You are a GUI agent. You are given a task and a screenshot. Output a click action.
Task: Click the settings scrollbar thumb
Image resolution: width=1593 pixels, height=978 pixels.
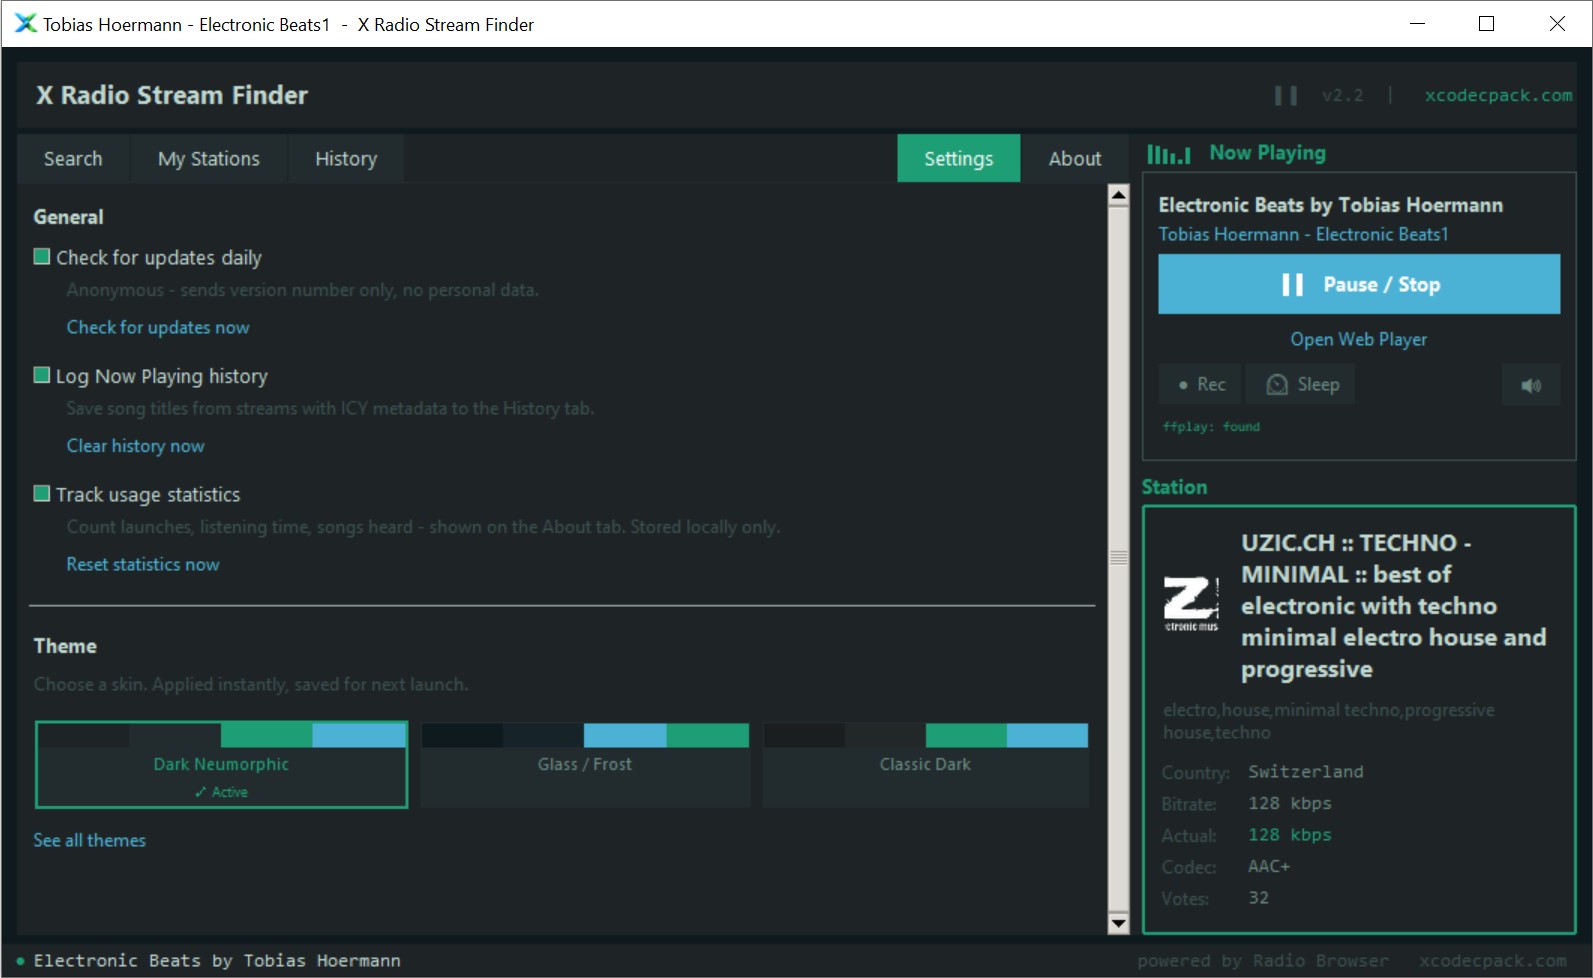pos(1119,558)
